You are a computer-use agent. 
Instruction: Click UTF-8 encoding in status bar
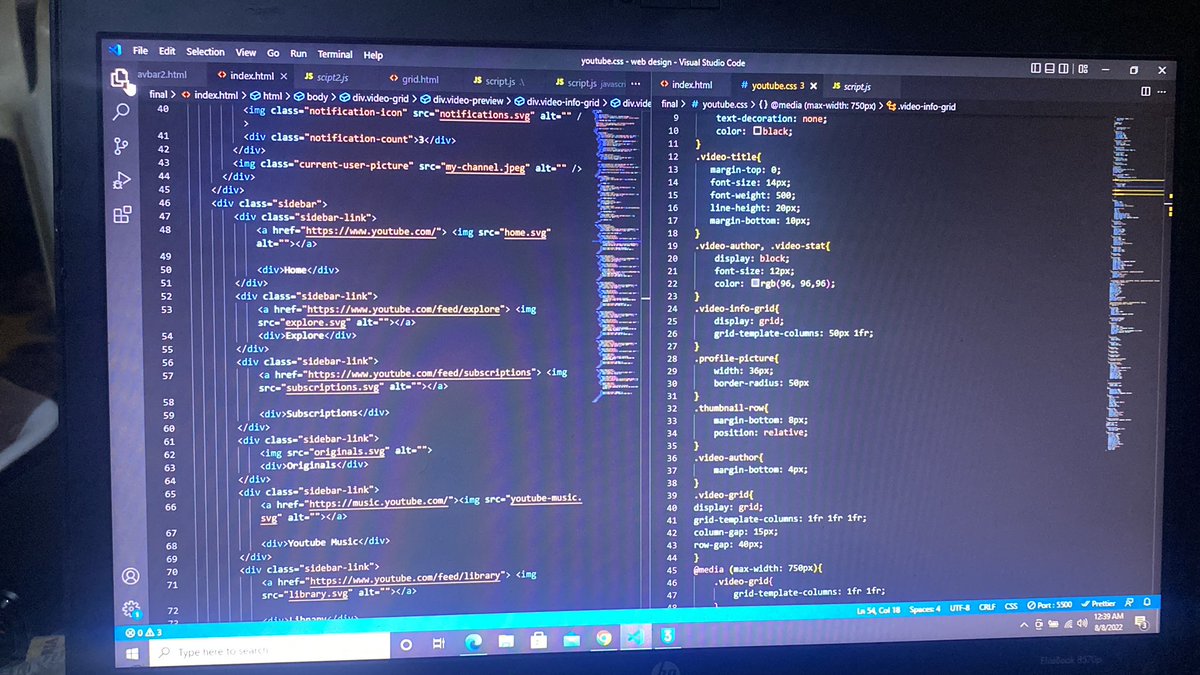click(960, 608)
